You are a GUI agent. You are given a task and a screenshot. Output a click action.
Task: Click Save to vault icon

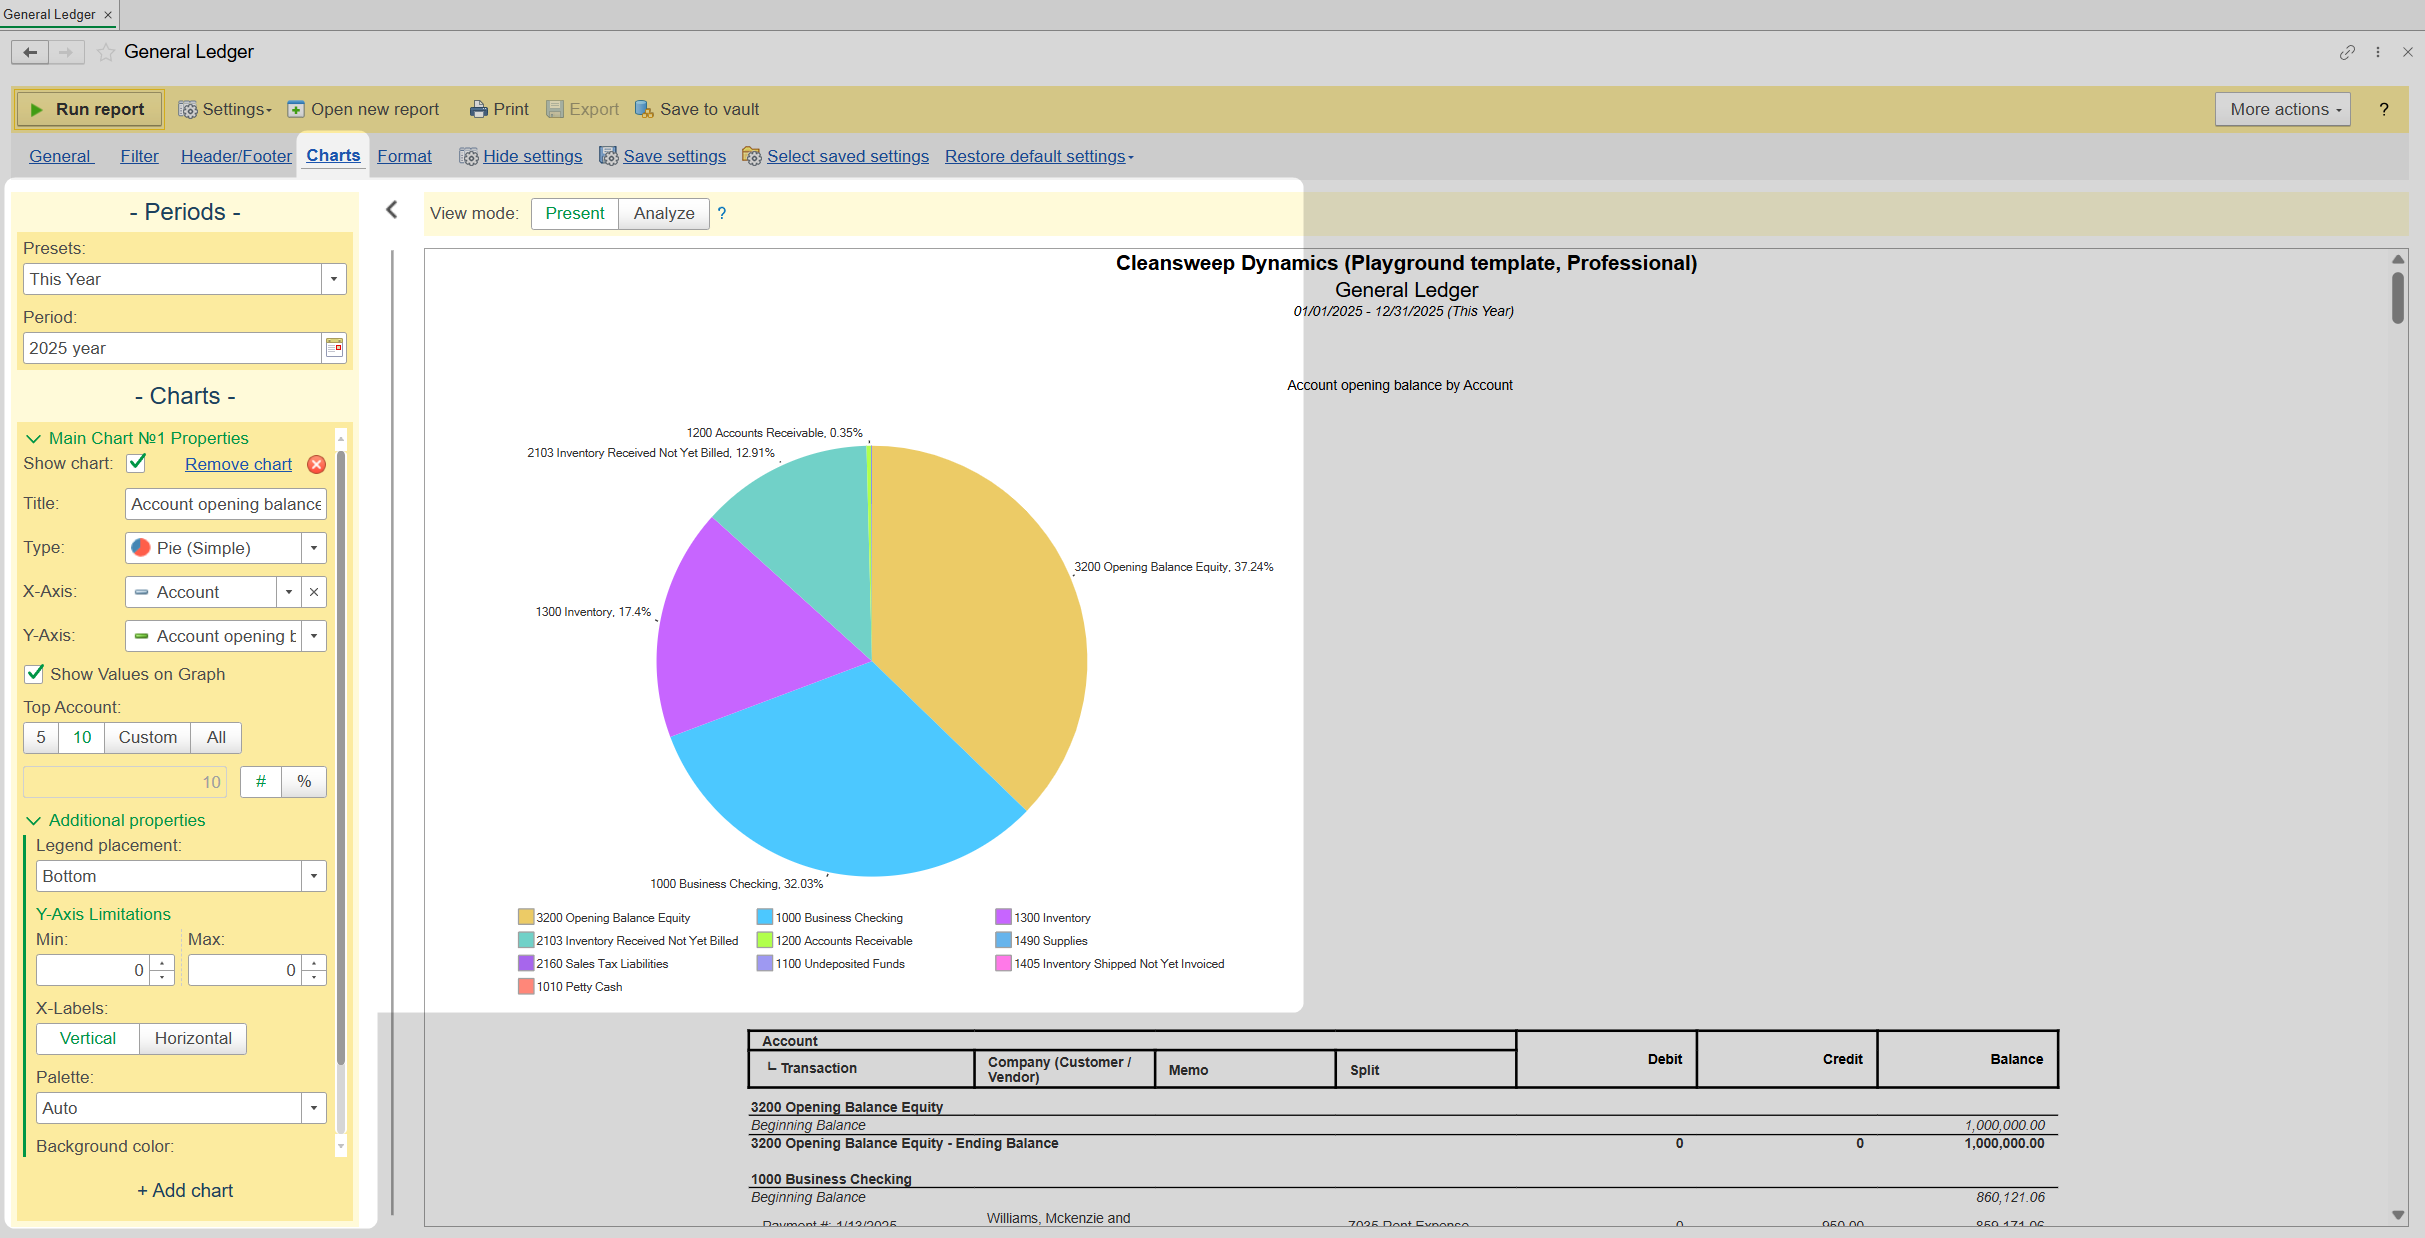pos(644,109)
